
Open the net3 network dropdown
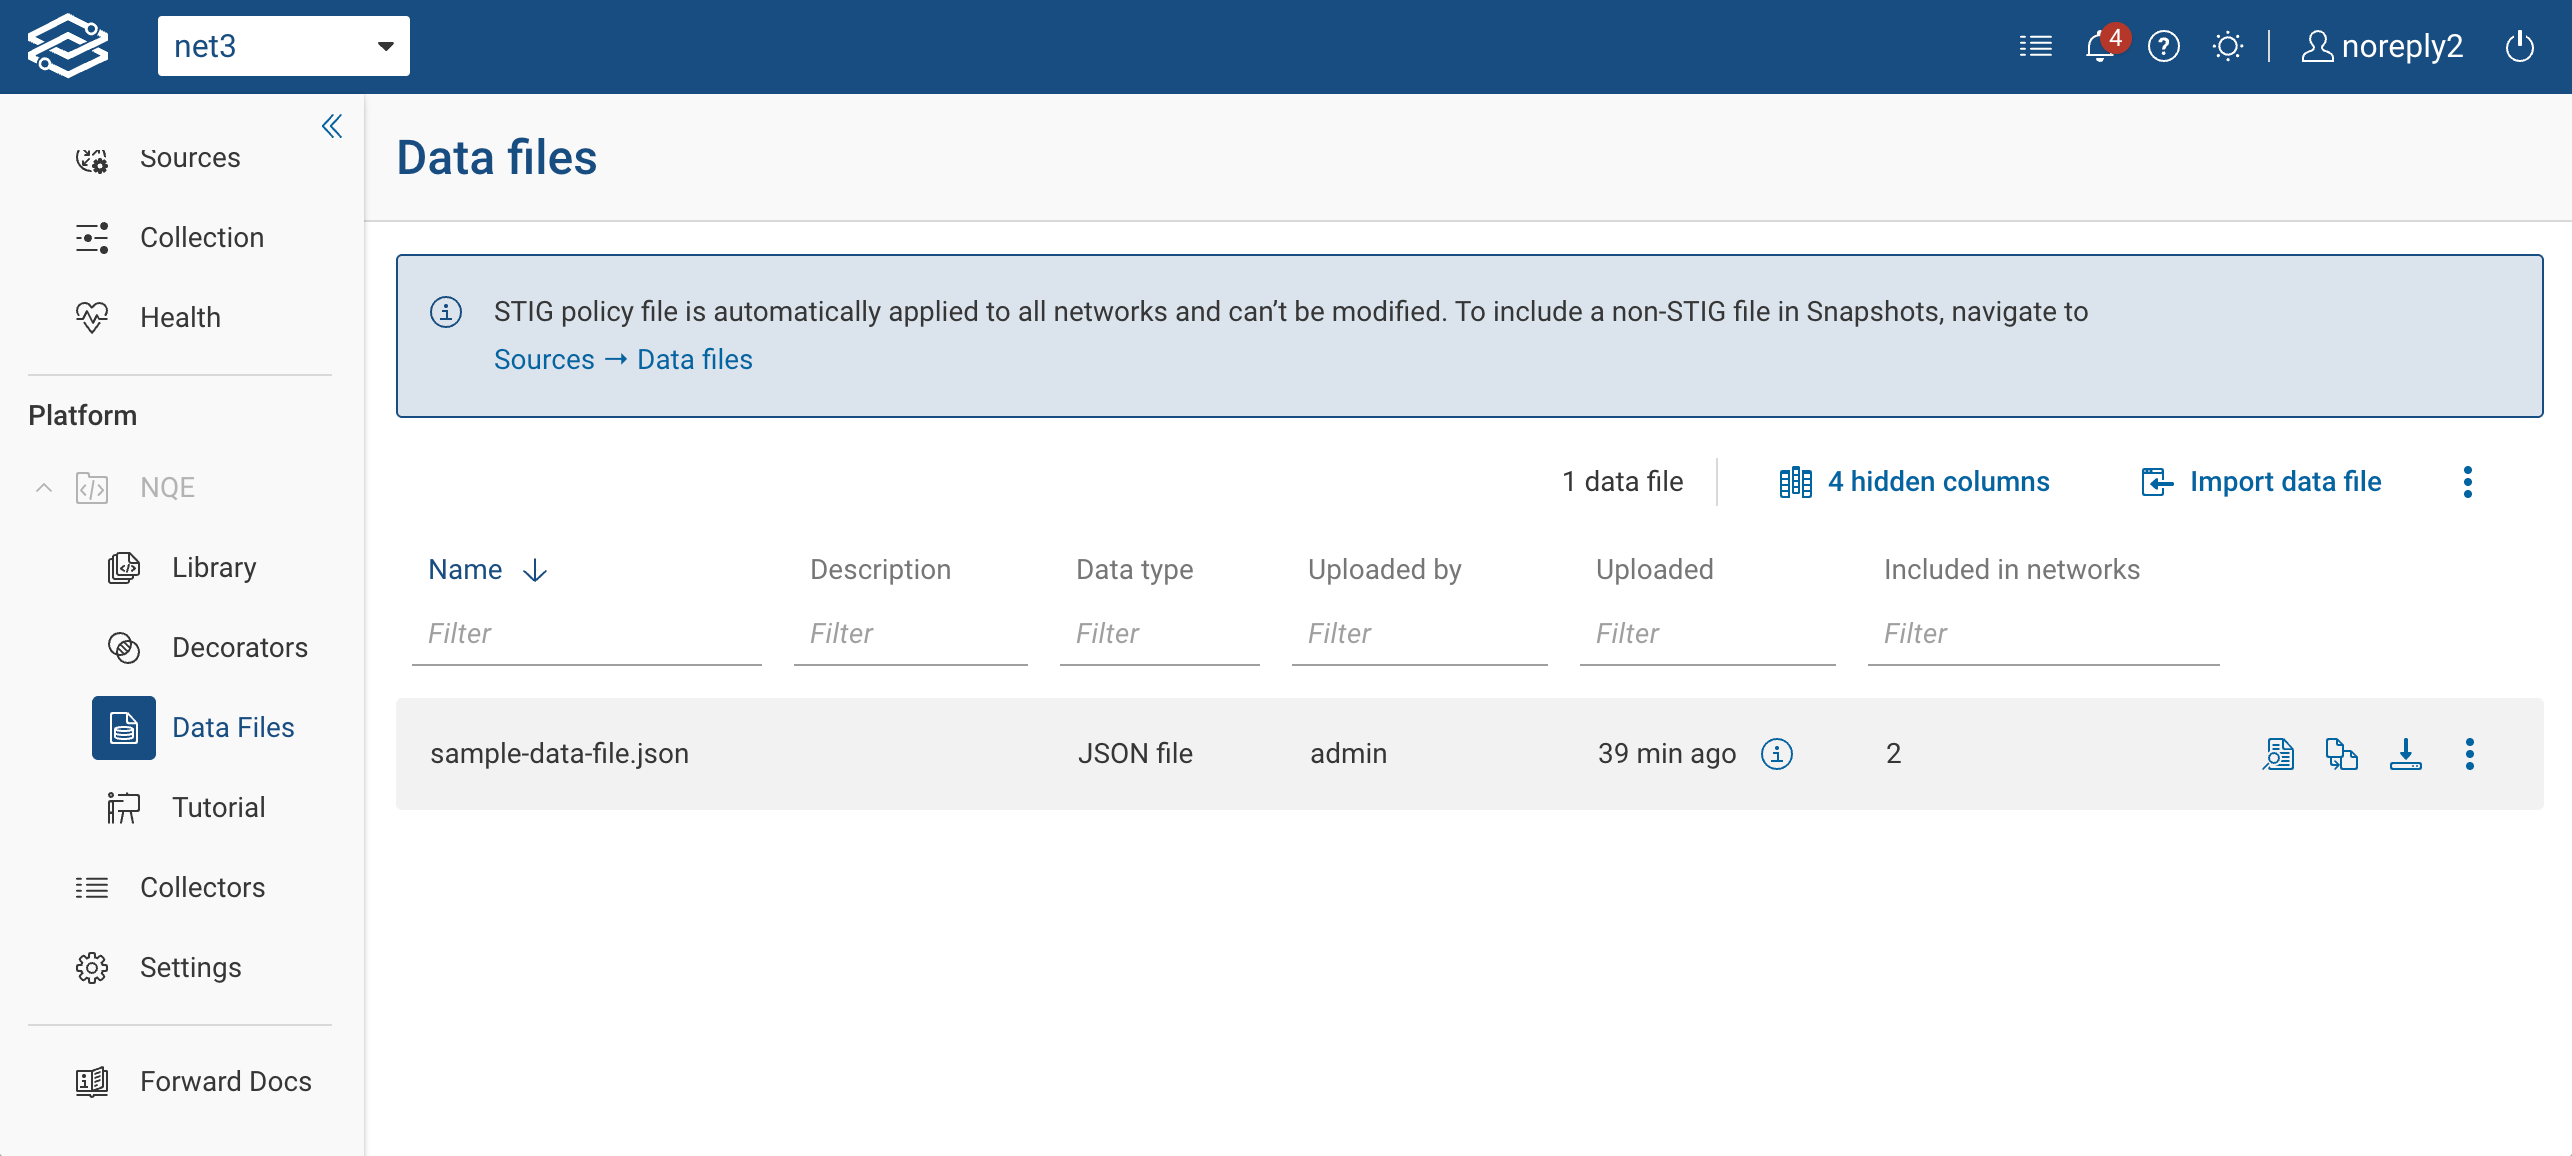pos(284,46)
